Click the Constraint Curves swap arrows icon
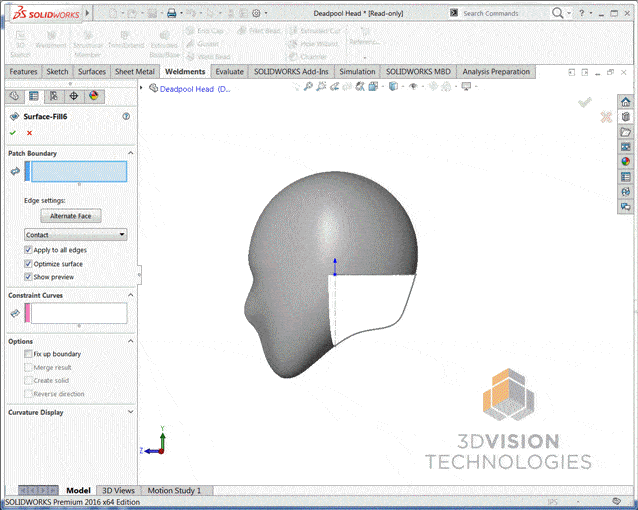638x510 pixels. [x=15, y=313]
